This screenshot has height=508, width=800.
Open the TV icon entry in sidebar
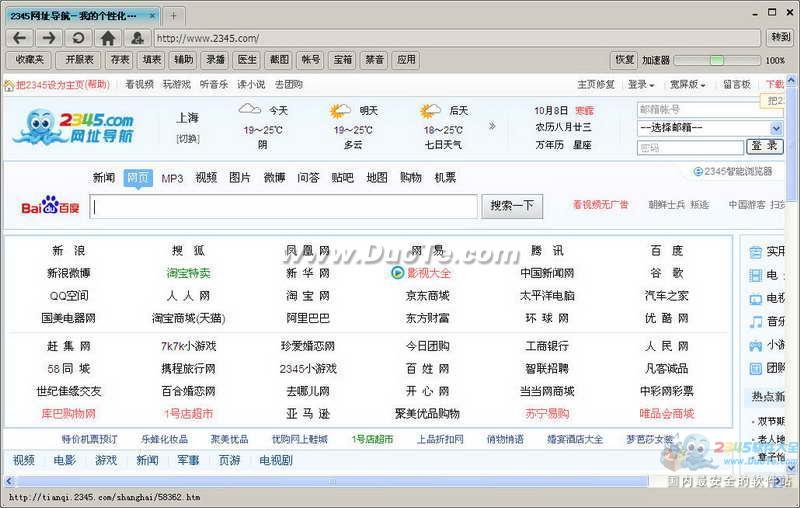click(756, 299)
